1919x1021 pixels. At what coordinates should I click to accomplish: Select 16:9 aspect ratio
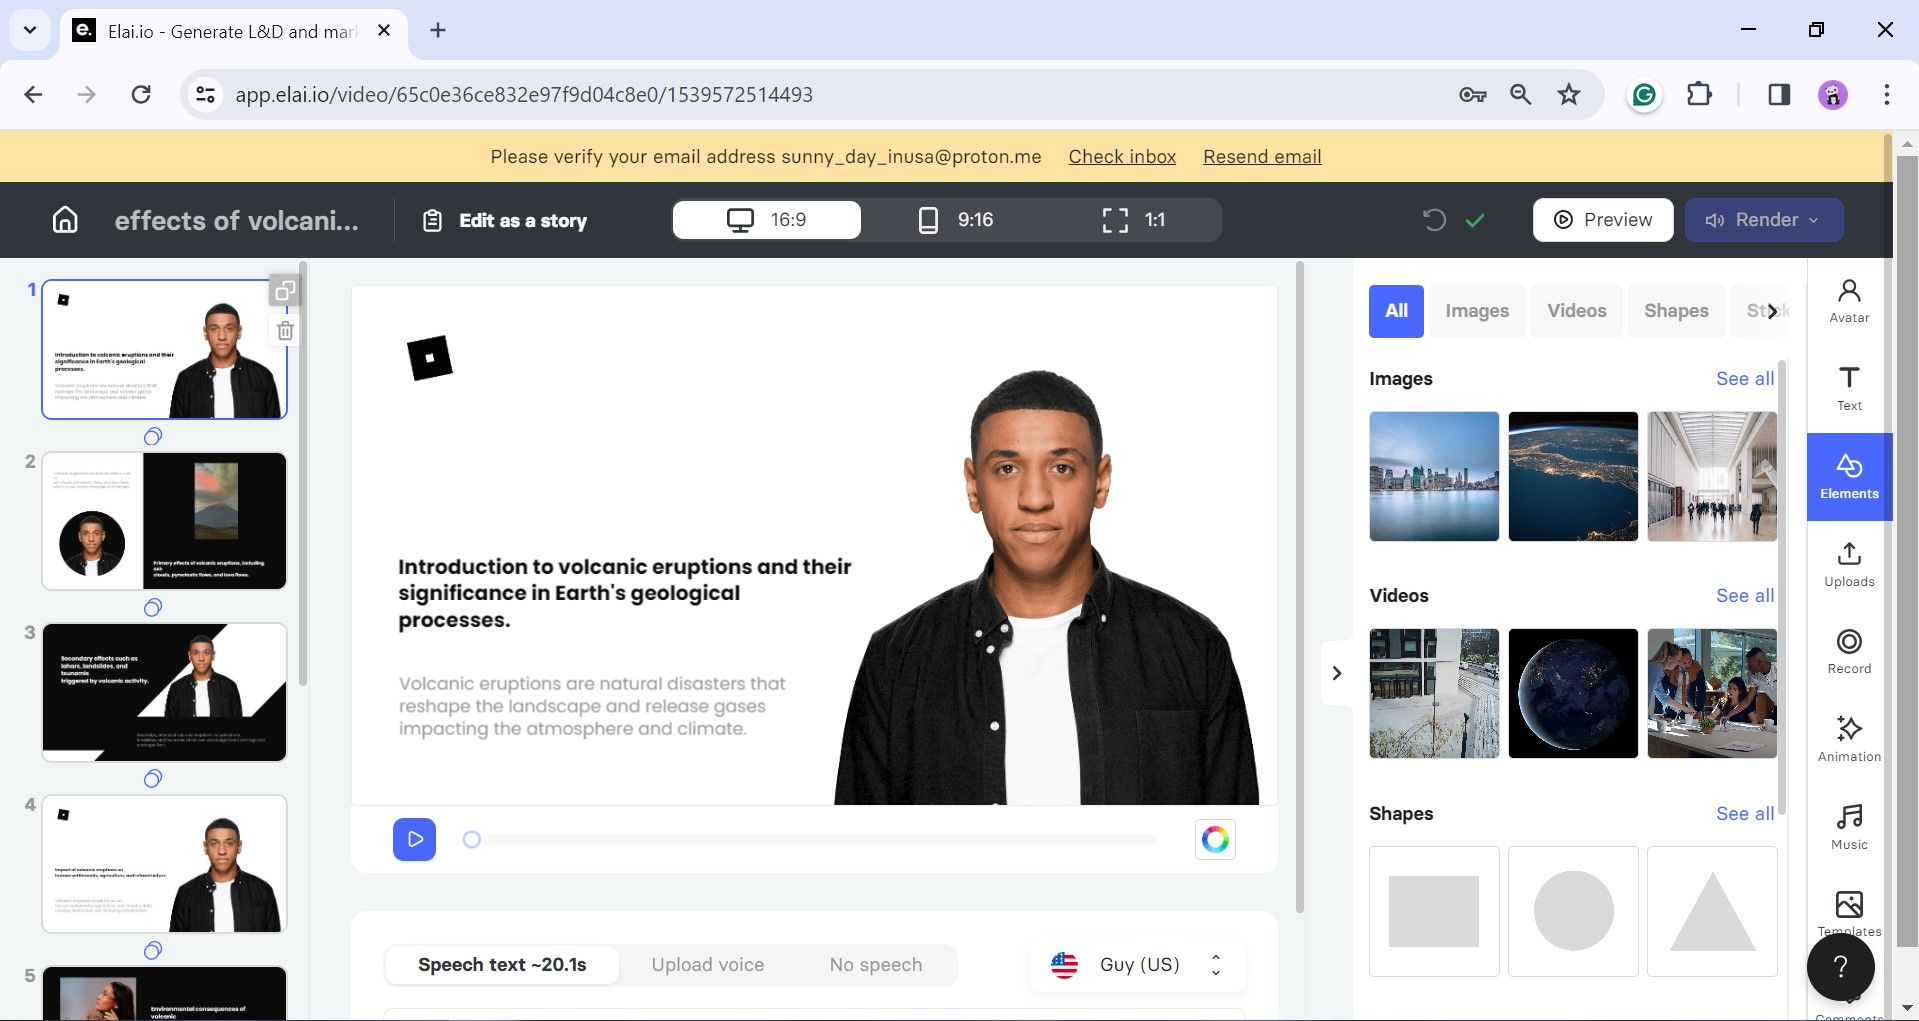767,220
